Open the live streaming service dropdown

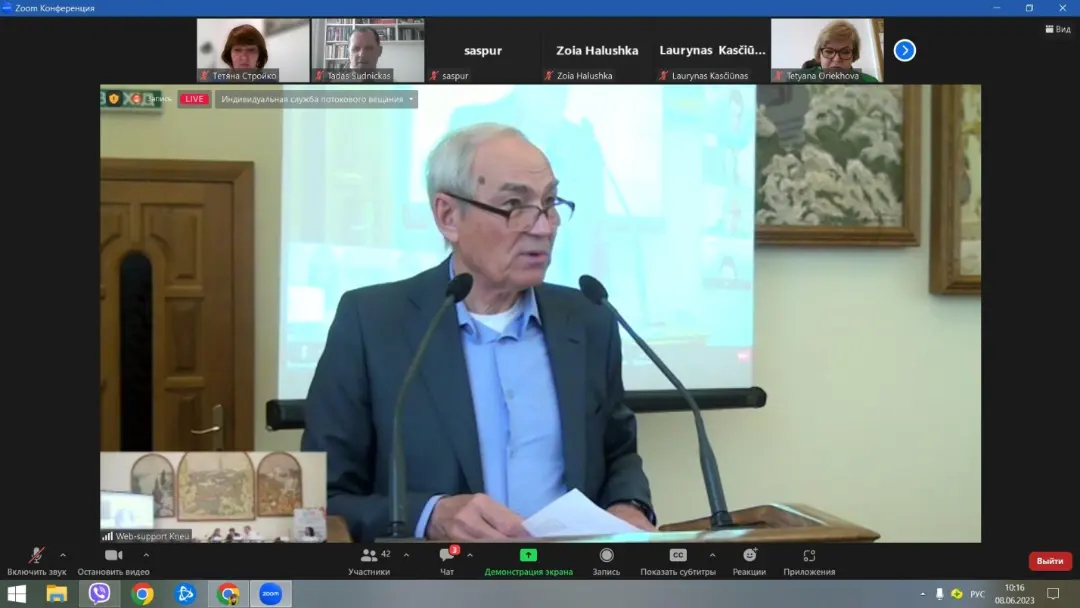click(316, 99)
